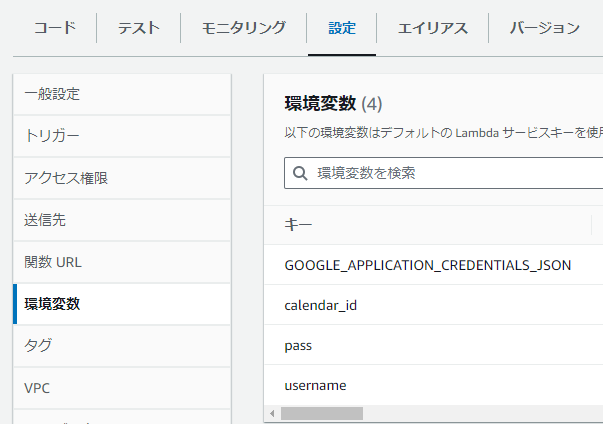The height and width of the screenshot is (424, 603).
Task: Click the 環境変数 (4) heading
Action: pos(333,104)
